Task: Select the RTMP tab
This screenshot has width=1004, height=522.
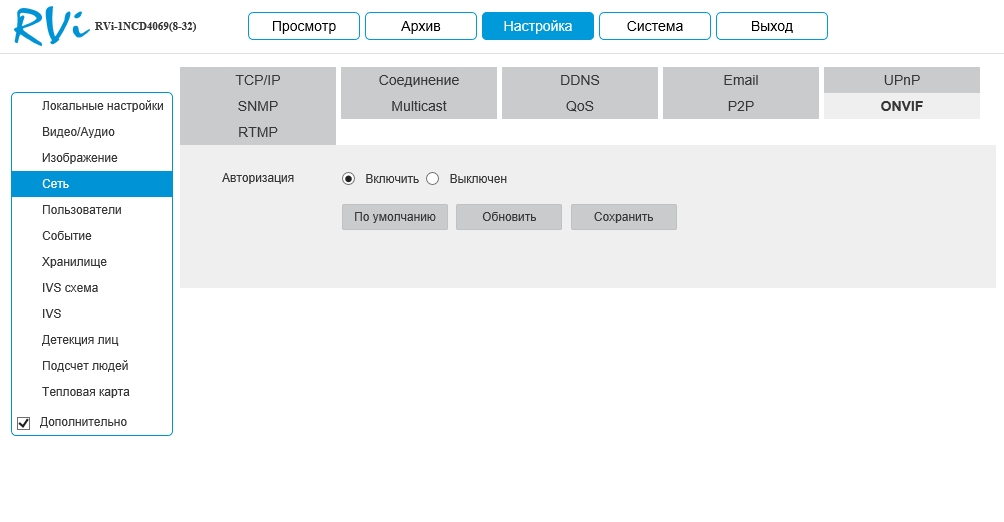Action: click(x=258, y=132)
